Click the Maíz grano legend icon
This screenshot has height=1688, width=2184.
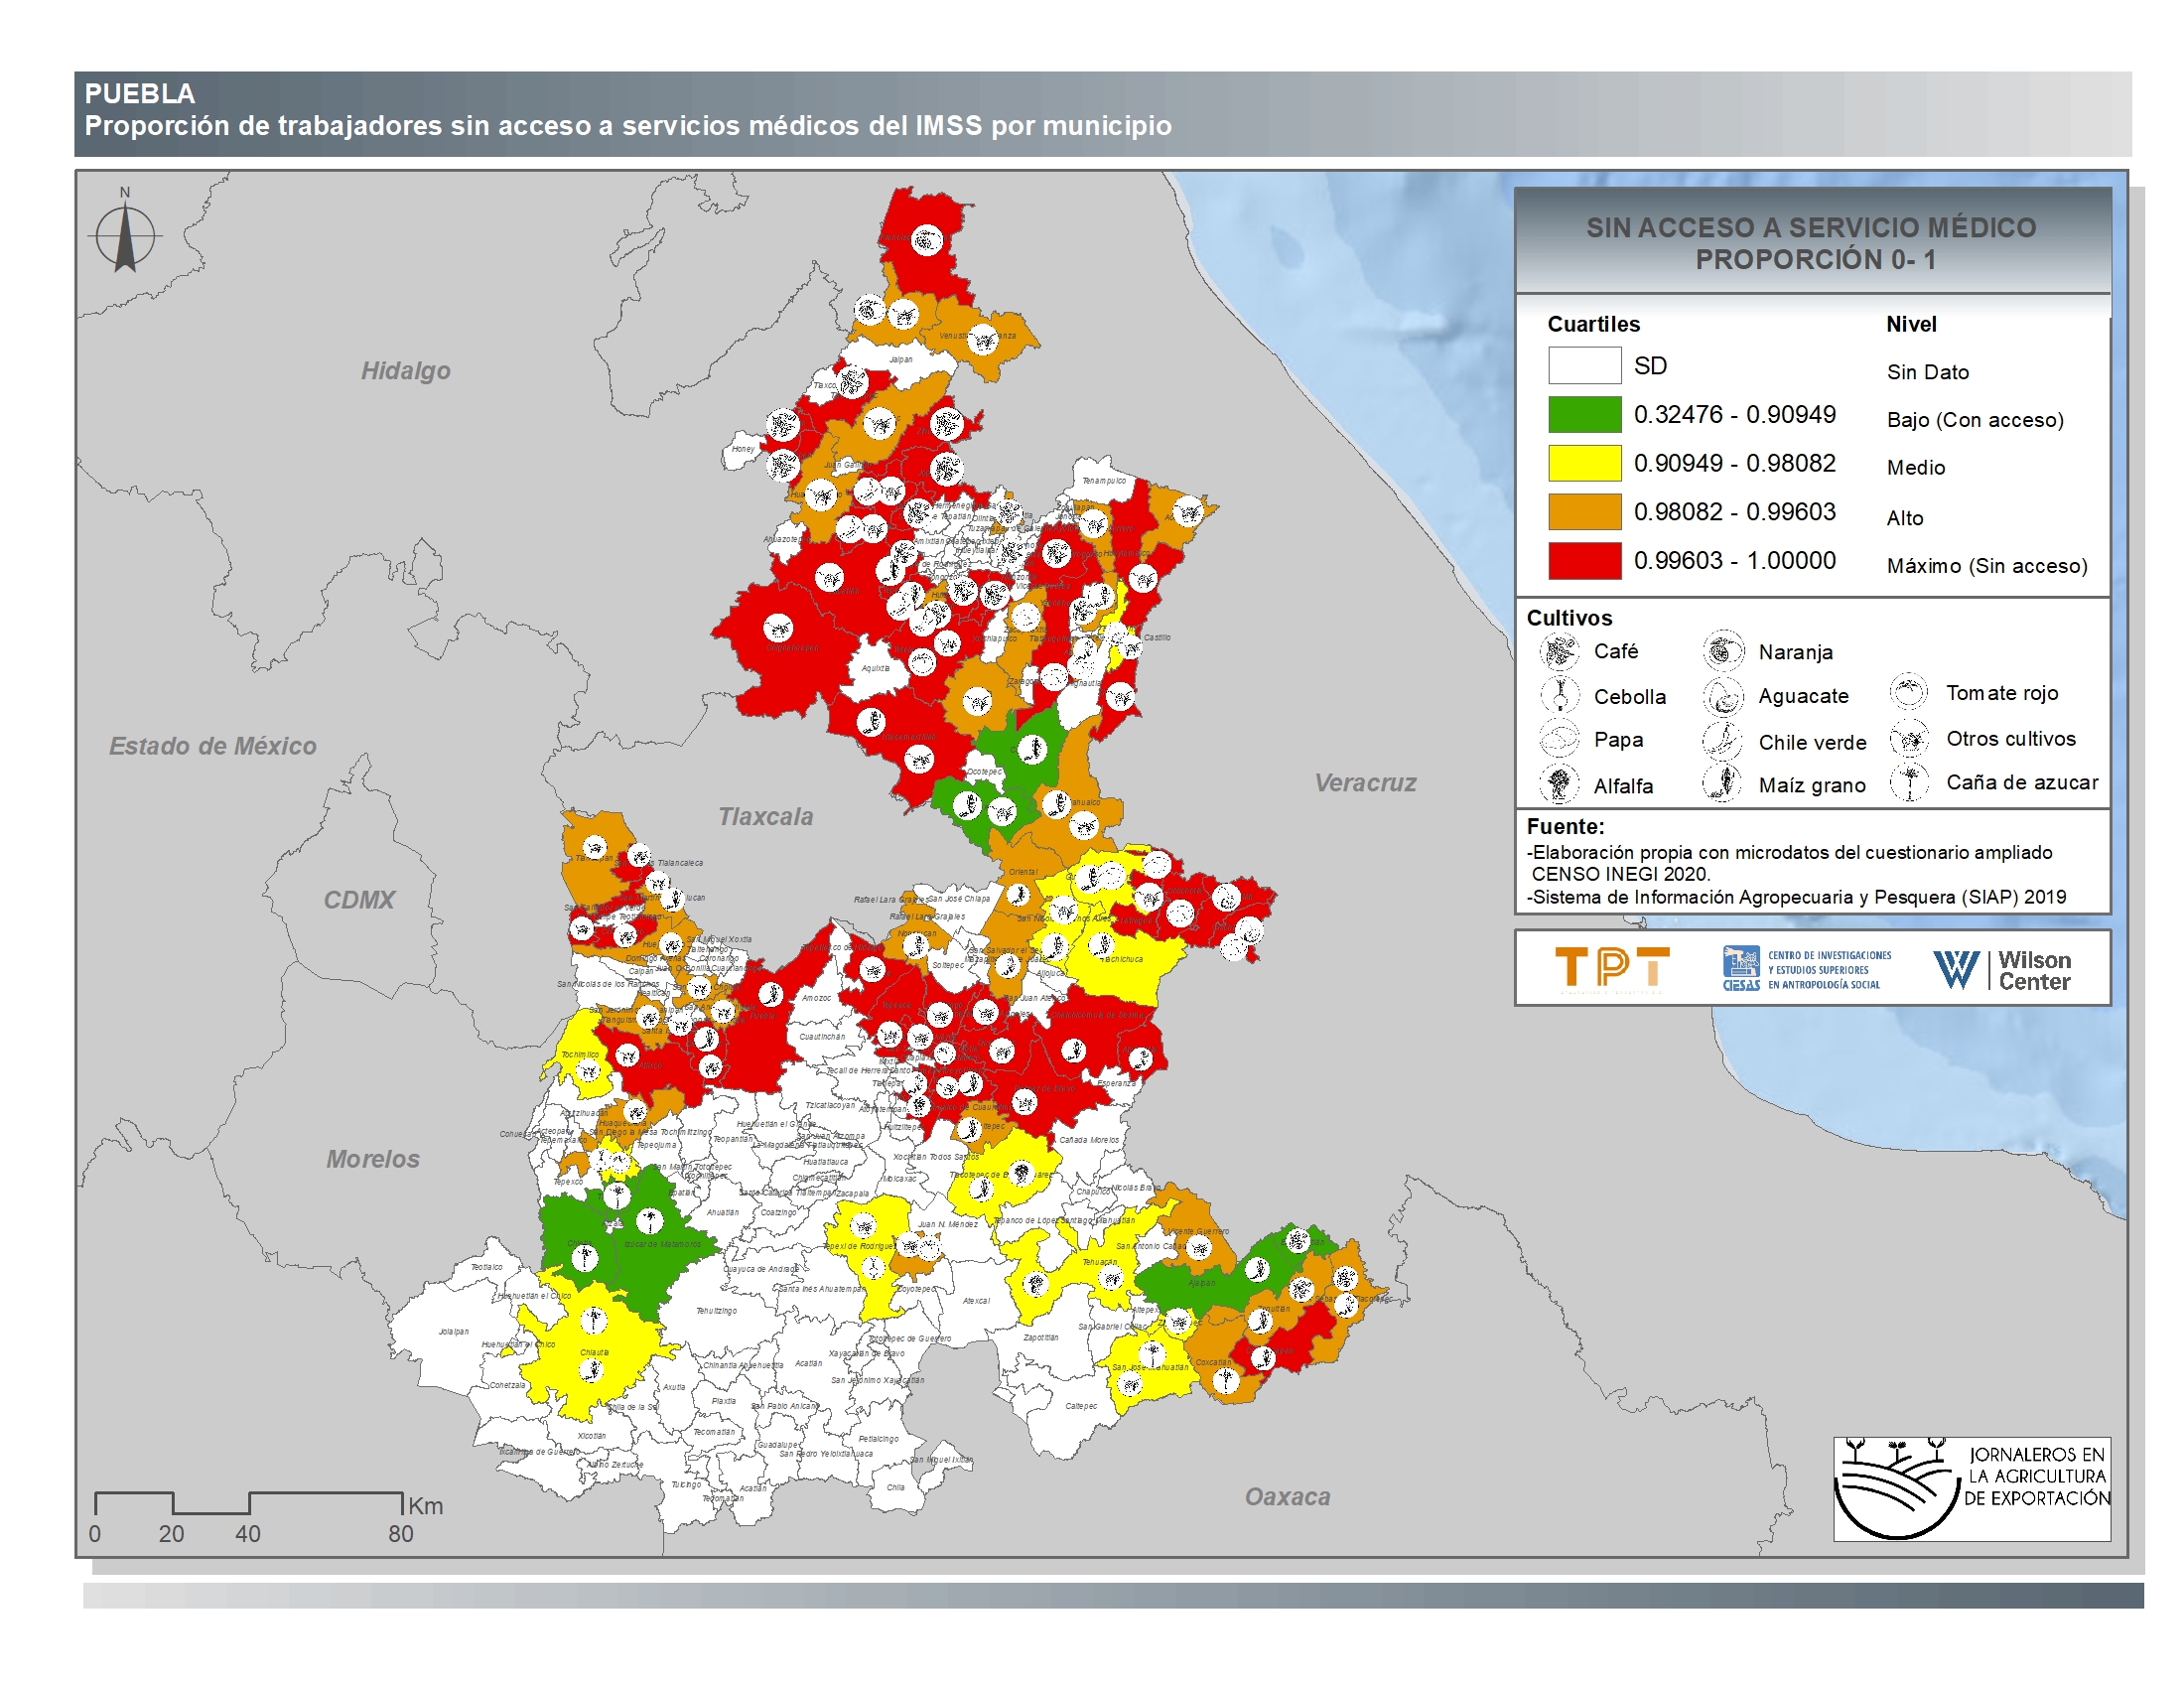(x=1723, y=784)
